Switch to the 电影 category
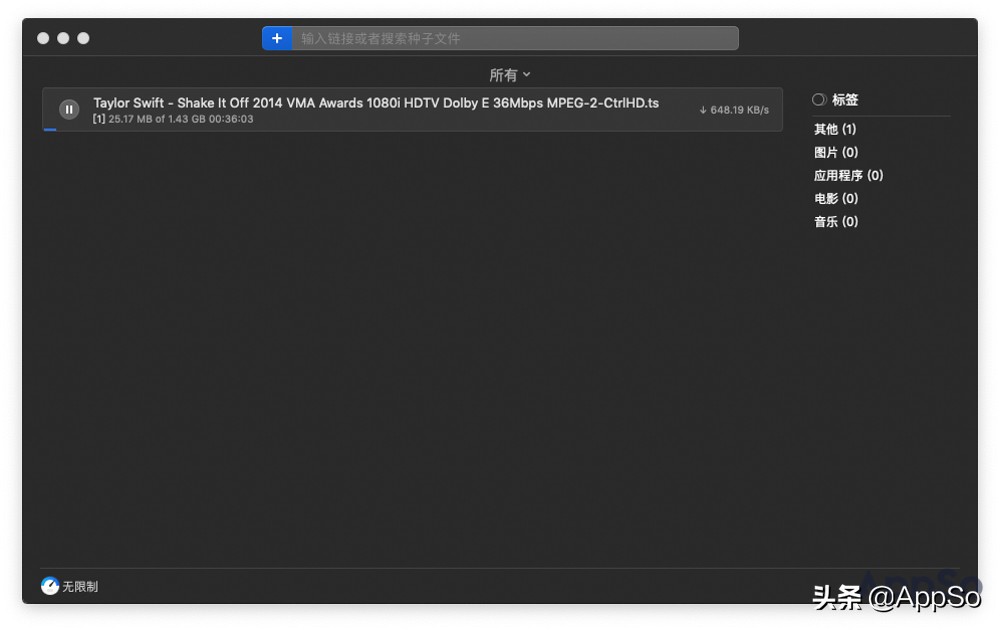 834,198
